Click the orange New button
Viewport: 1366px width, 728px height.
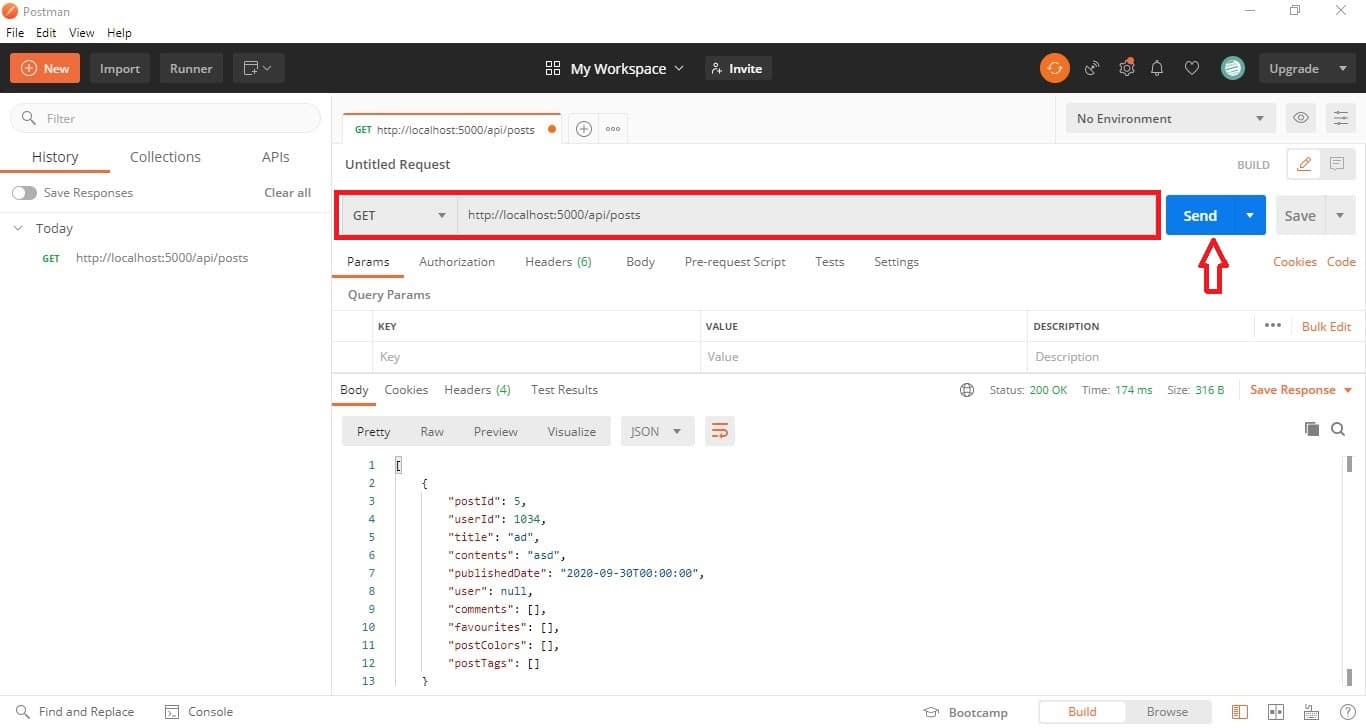tap(45, 68)
